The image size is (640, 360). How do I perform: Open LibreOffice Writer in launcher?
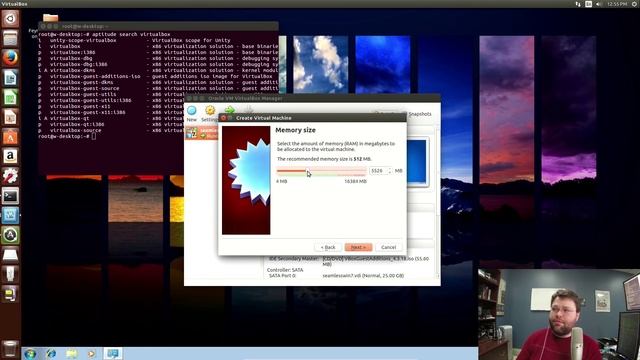[x=10, y=78]
